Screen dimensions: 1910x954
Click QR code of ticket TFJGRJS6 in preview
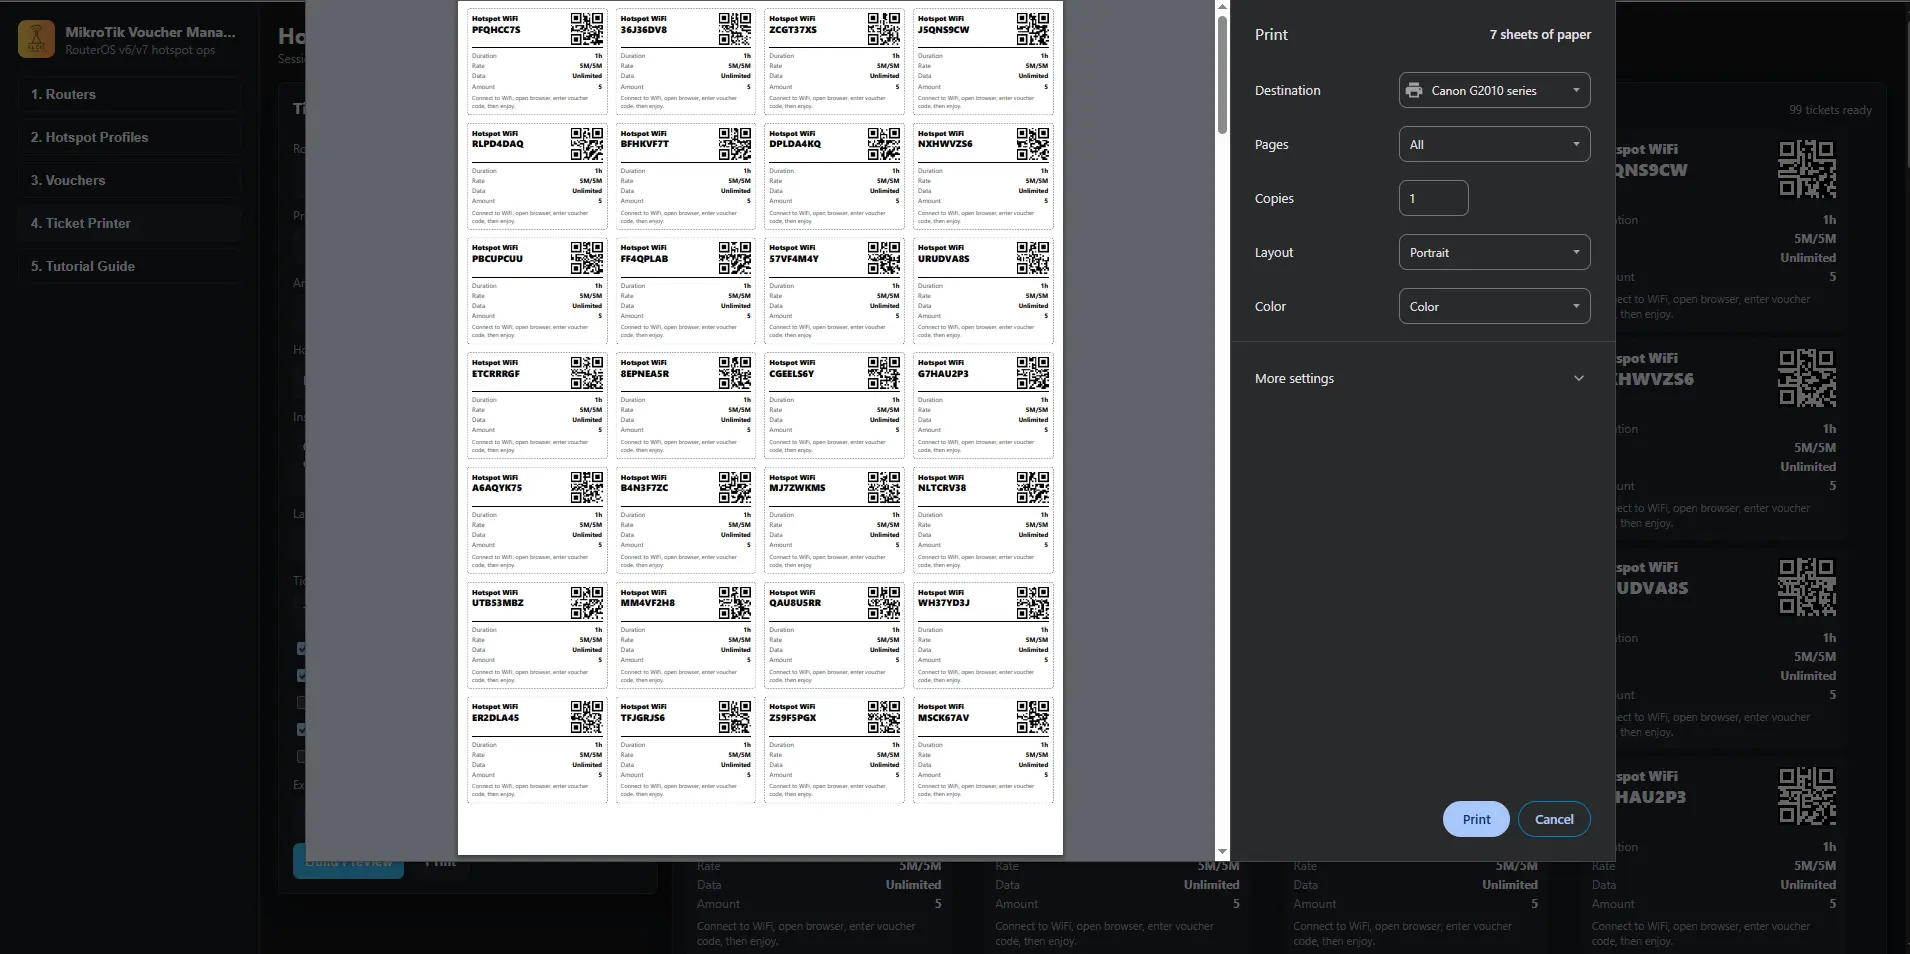coord(735,717)
